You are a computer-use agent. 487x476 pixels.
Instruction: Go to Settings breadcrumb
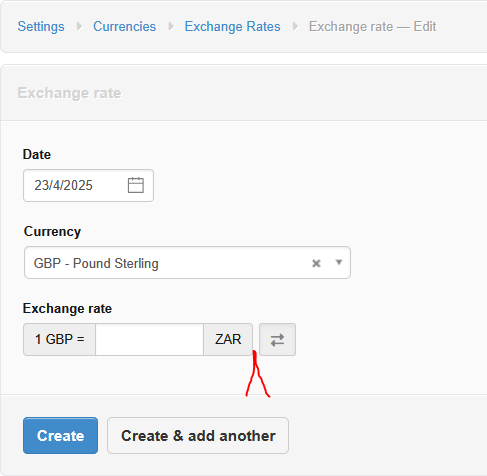pos(41,26)
